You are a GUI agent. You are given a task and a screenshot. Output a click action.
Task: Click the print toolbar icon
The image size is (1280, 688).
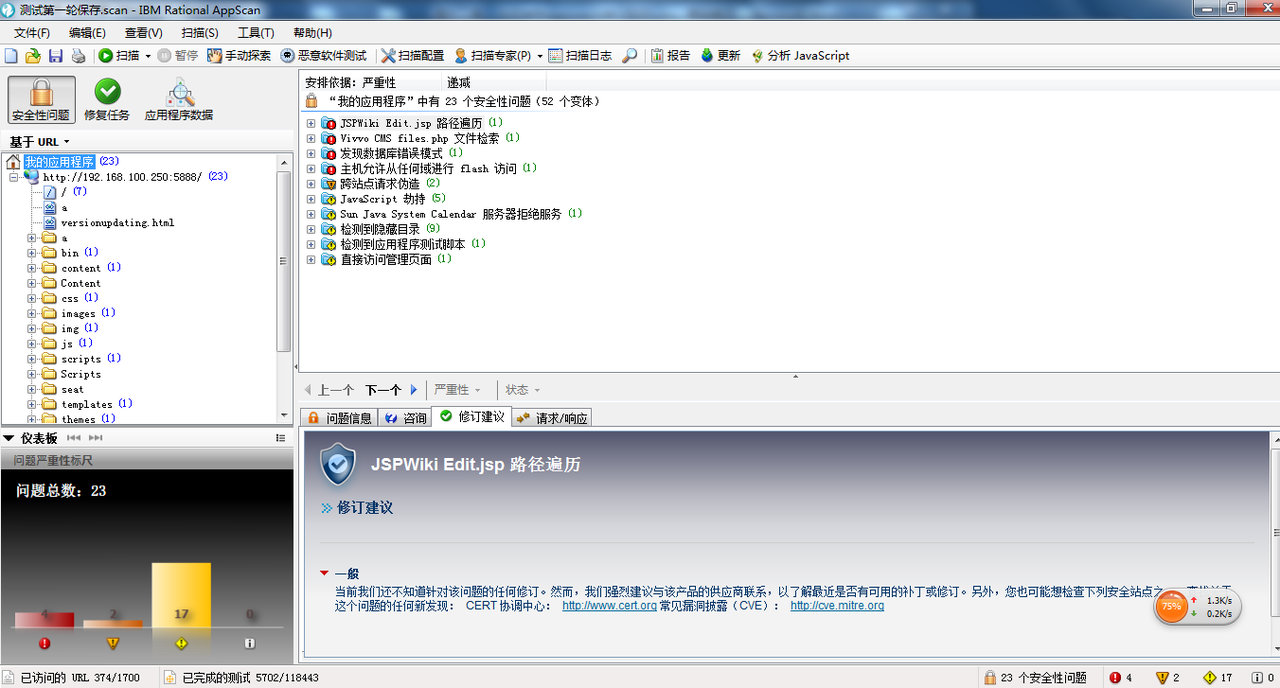coord(78,56)
